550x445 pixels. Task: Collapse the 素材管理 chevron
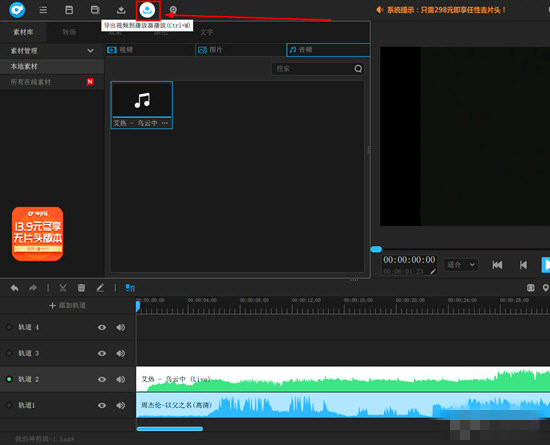click(90, 51)
